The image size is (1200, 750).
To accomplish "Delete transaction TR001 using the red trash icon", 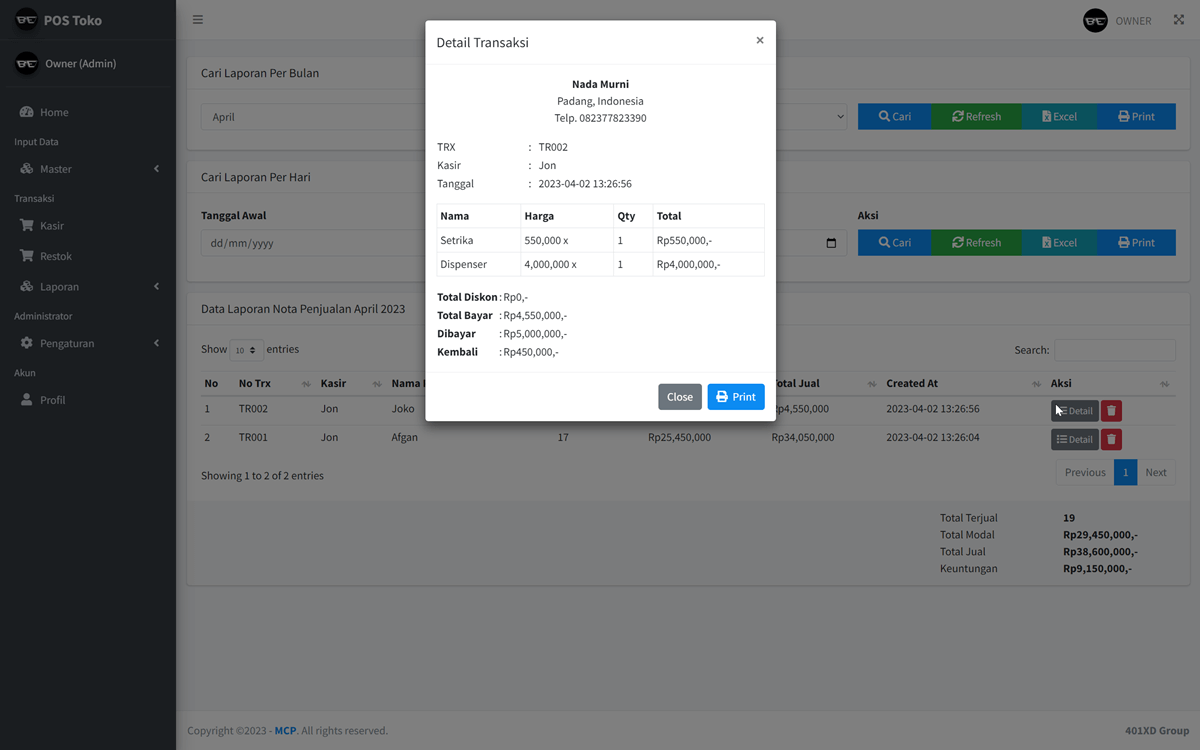I will click(1110, 438).
